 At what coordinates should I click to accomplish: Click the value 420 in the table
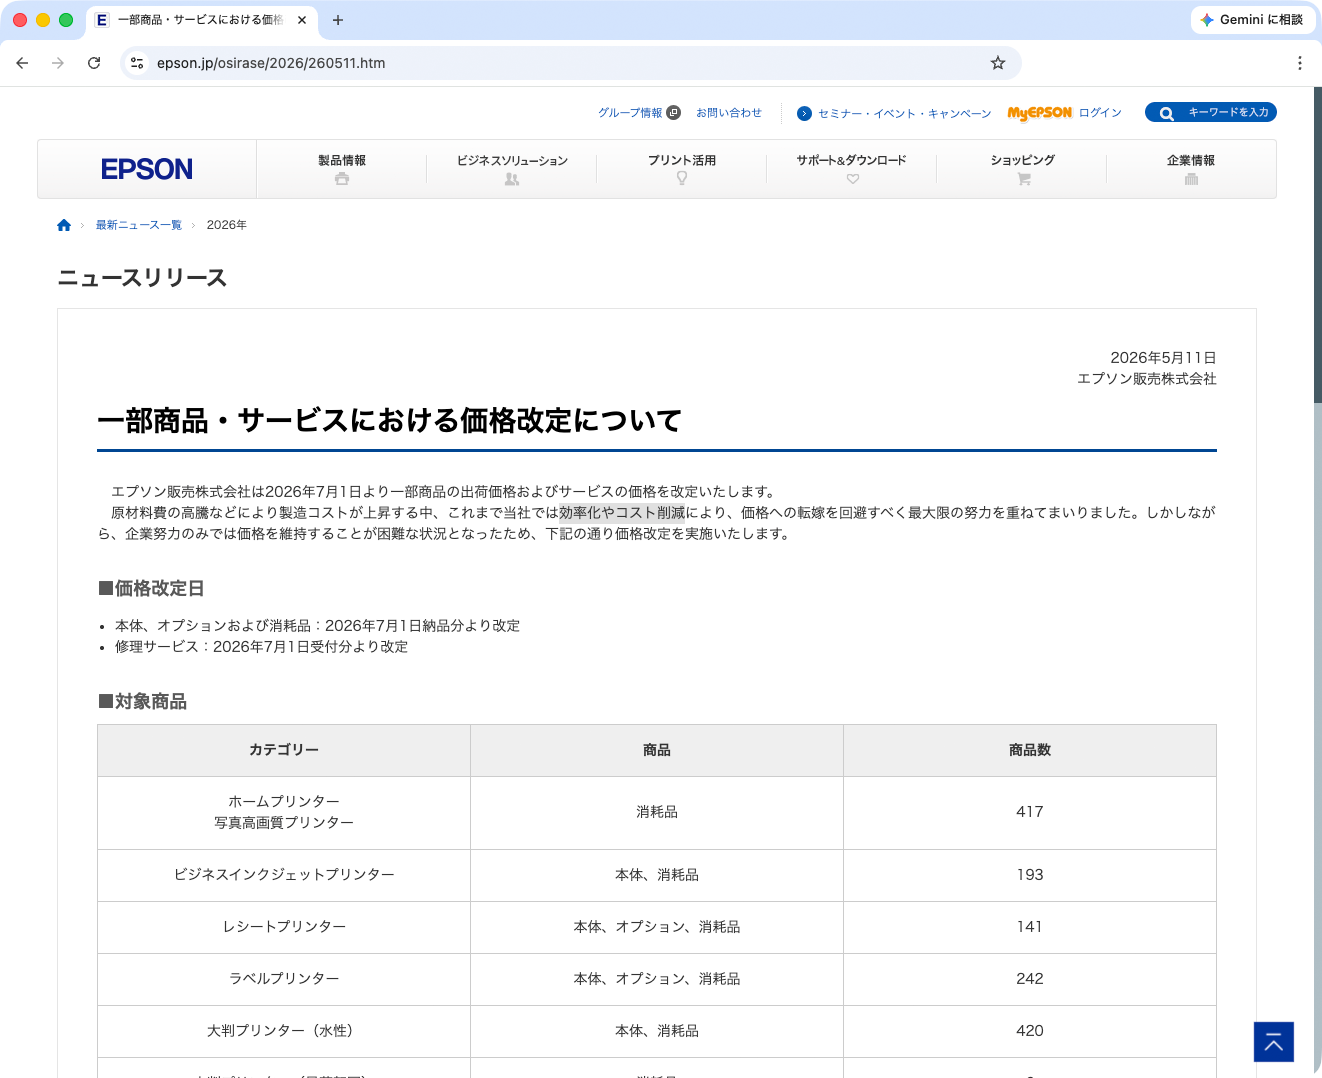1030,1031
